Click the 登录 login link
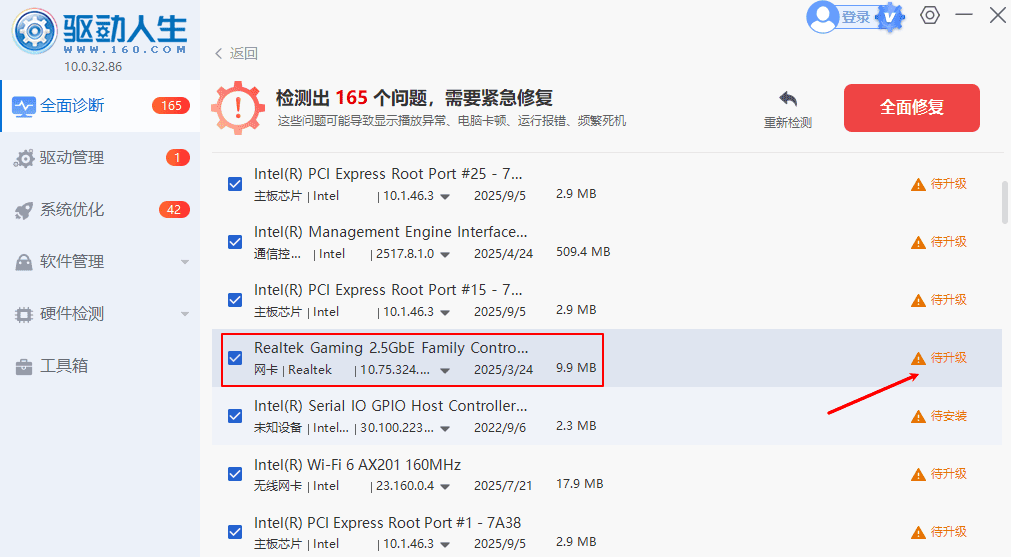Viewport: 1011px width, 557px height. pyautogui.click(x=856, y=17)
